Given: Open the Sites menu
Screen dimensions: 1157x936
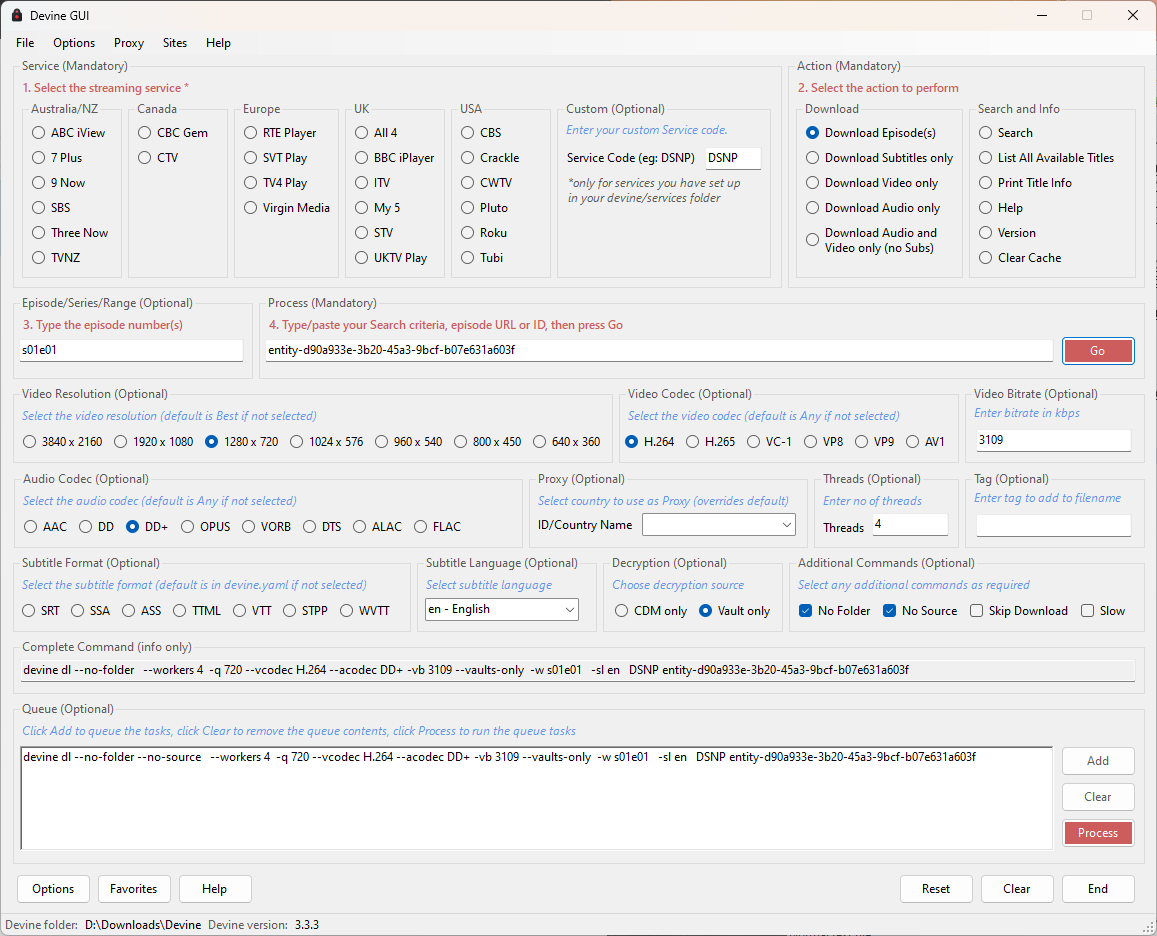Looking at the screenshot, I should point(175,43).
